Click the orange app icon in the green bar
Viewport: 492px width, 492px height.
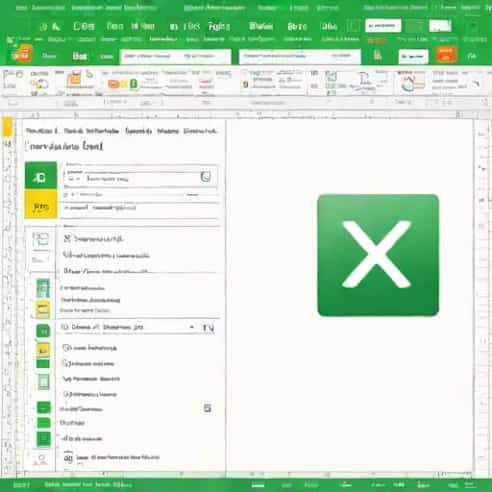[22, 54]
